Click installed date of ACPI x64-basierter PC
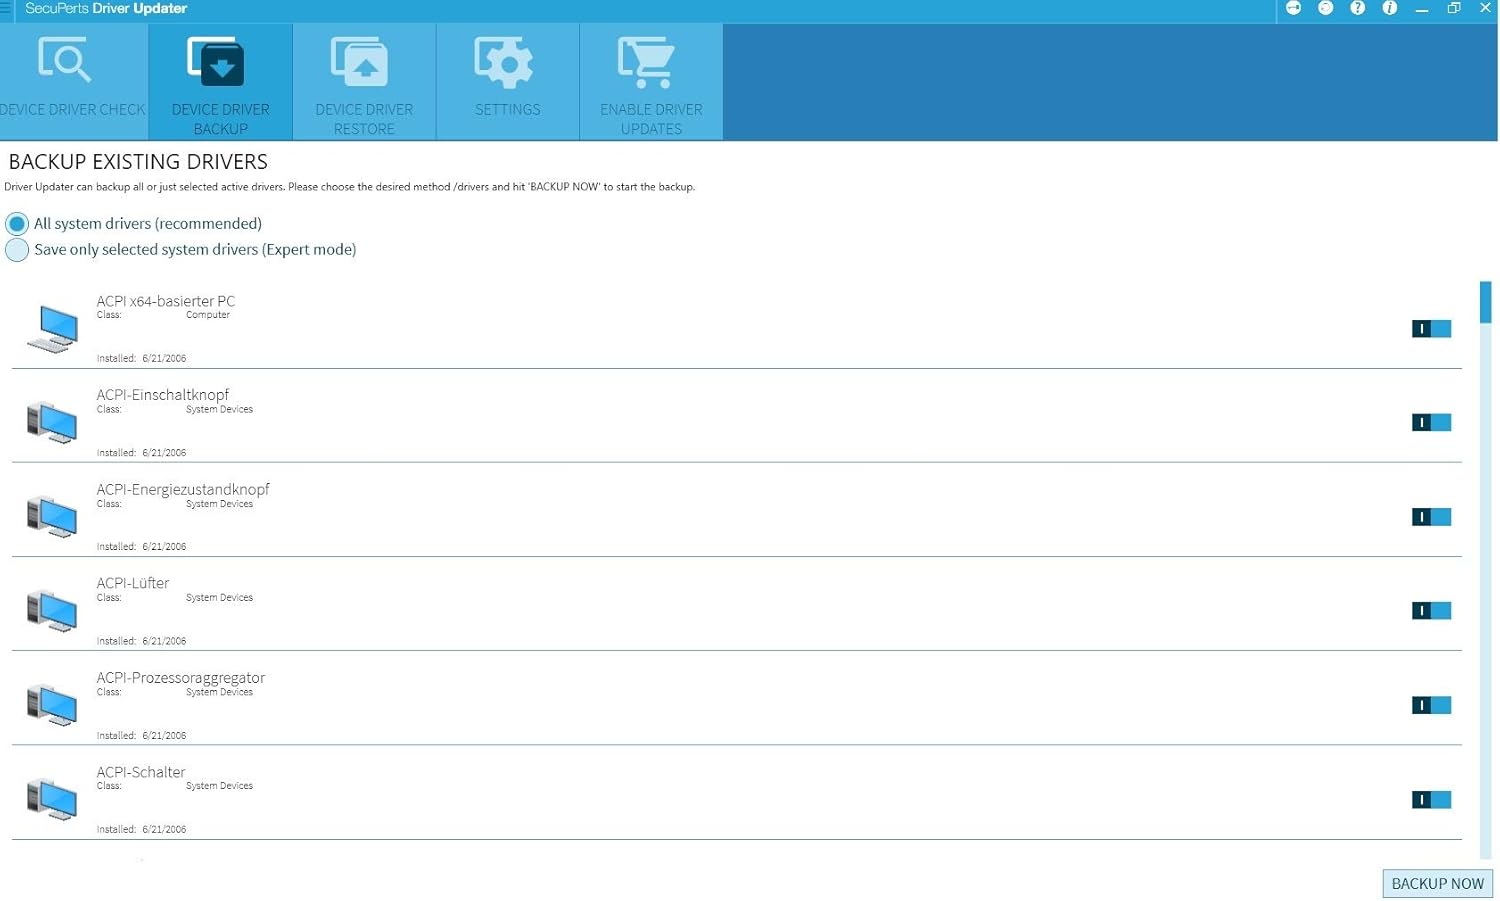This screenshot has width=1500, height=901. (164, 358)
